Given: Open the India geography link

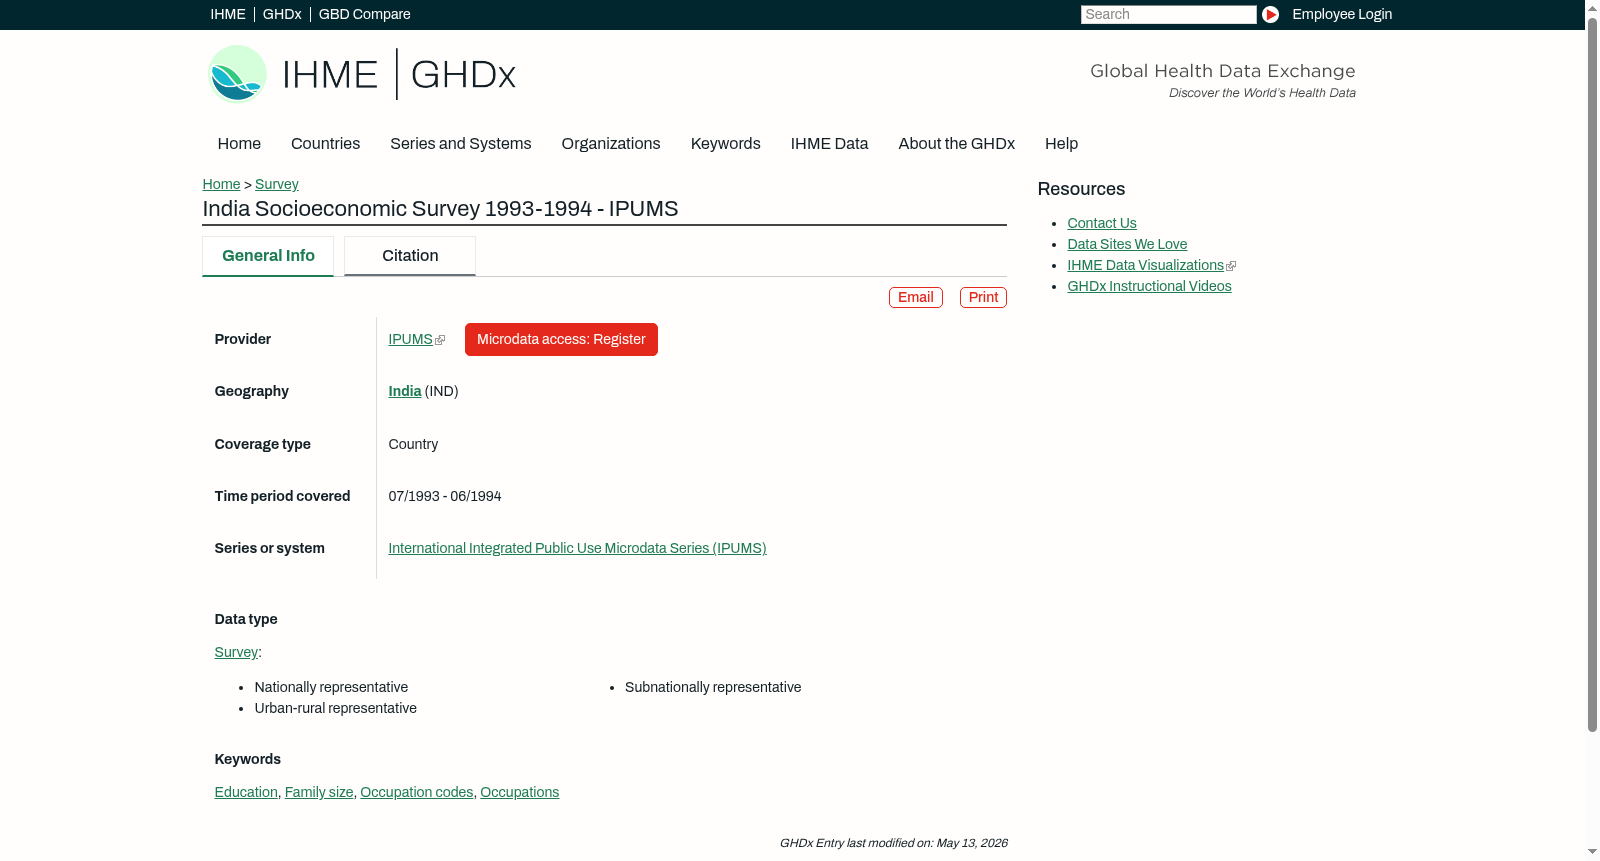Looking at the screenshot, I should point(404,391).
